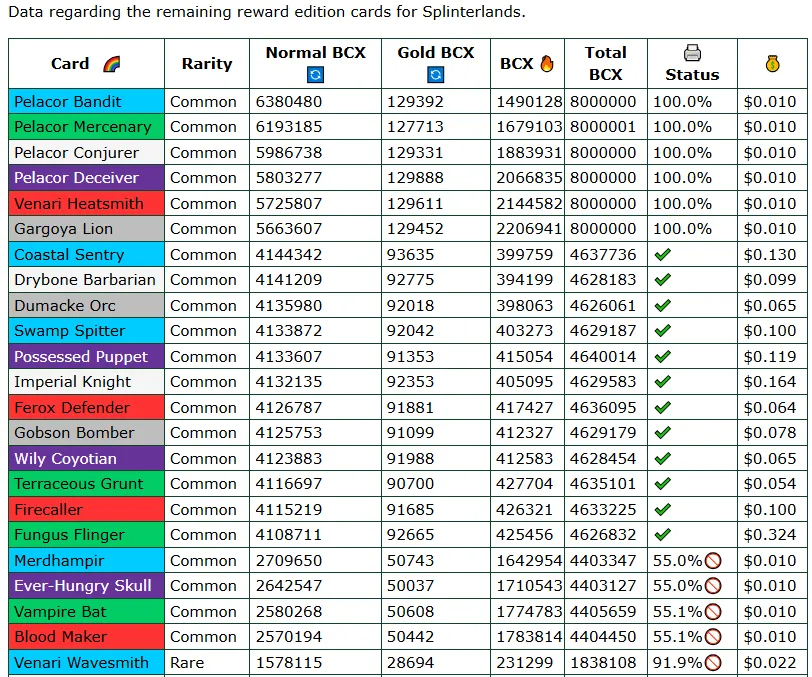Click the $0.324 price for Fungus Flinger
The image size is (812, 677).
(x=770, y=535)
